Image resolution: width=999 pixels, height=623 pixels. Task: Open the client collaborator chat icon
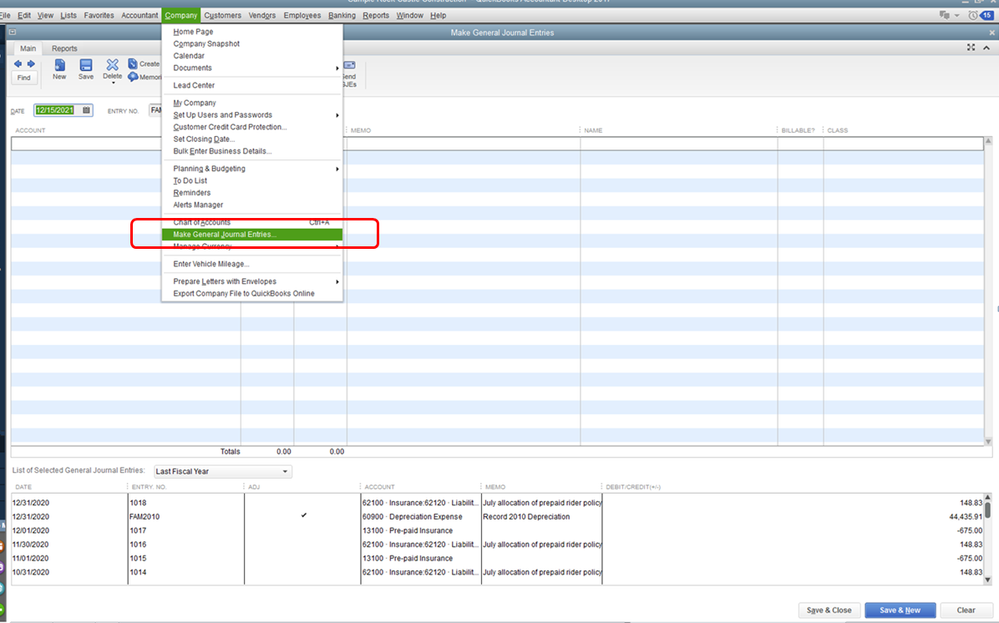coord(944,15)
